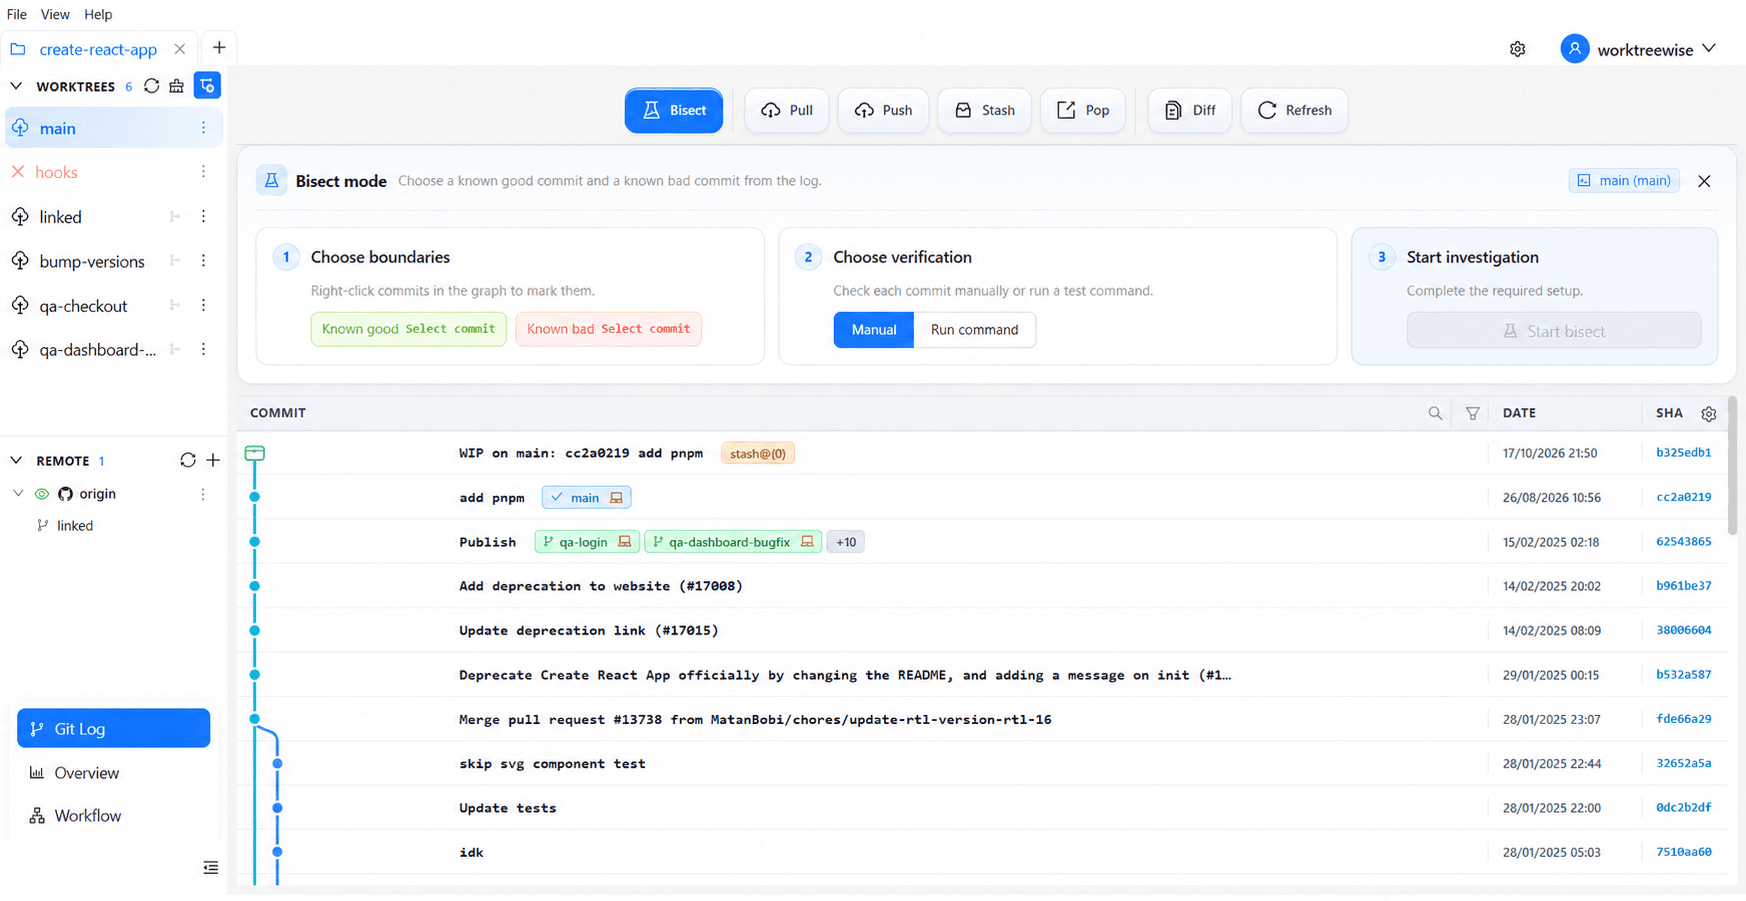This screenshot has width=1746, height=901.
Task: Collapse the origin remote tree
Action: tap(18, 494)
